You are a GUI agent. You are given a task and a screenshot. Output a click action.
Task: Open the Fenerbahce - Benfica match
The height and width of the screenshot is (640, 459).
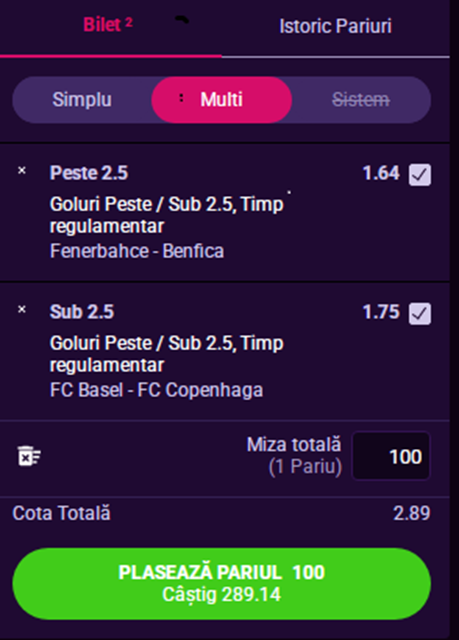pos(137,251)
